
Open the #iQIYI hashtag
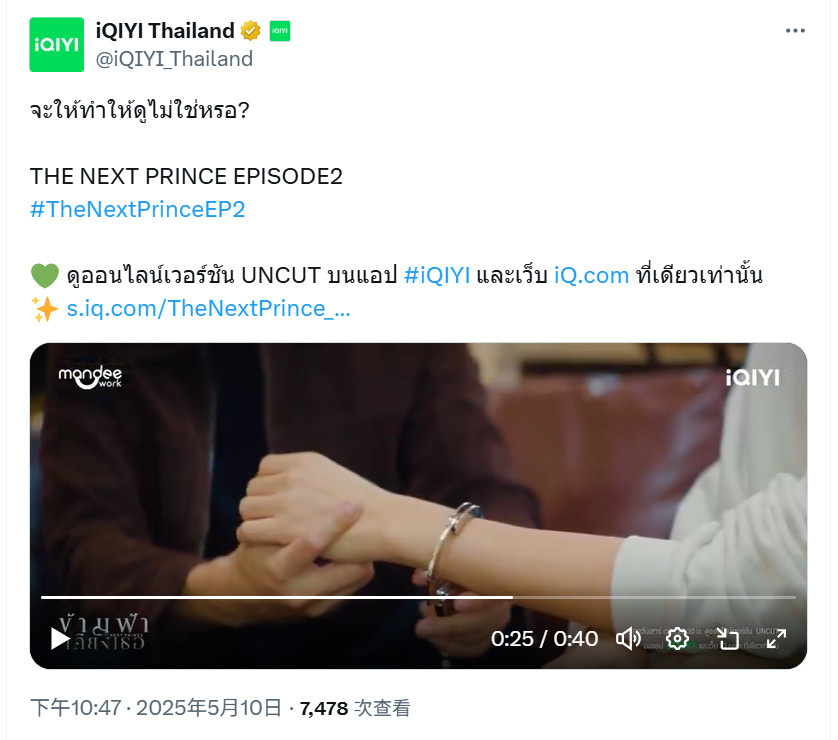coord(437,276)
